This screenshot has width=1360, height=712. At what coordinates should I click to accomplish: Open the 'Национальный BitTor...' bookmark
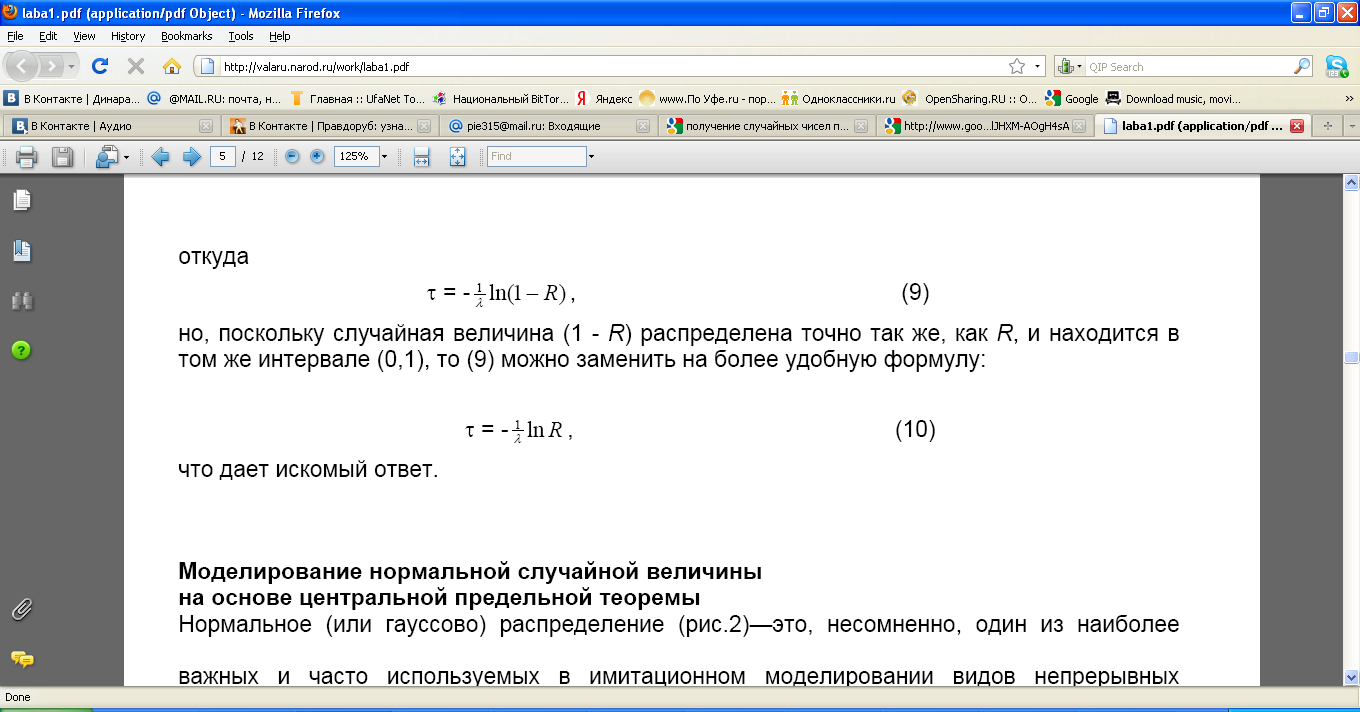click(500, 99)
